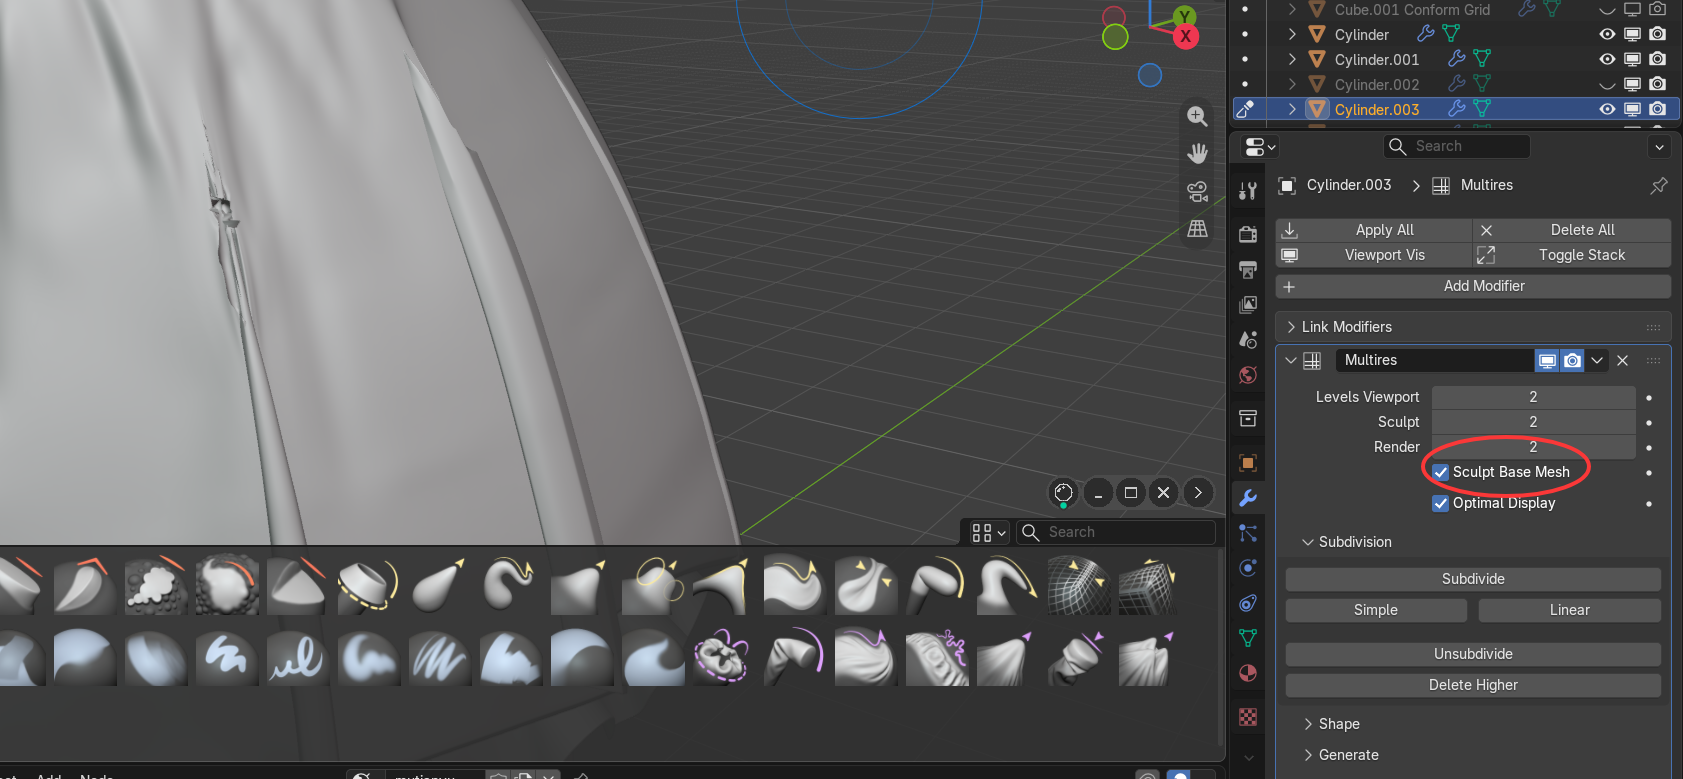The image size is (1683, 779).
Task: Toggle camera view icon in viewport
Action: [x=1197, y=191]
